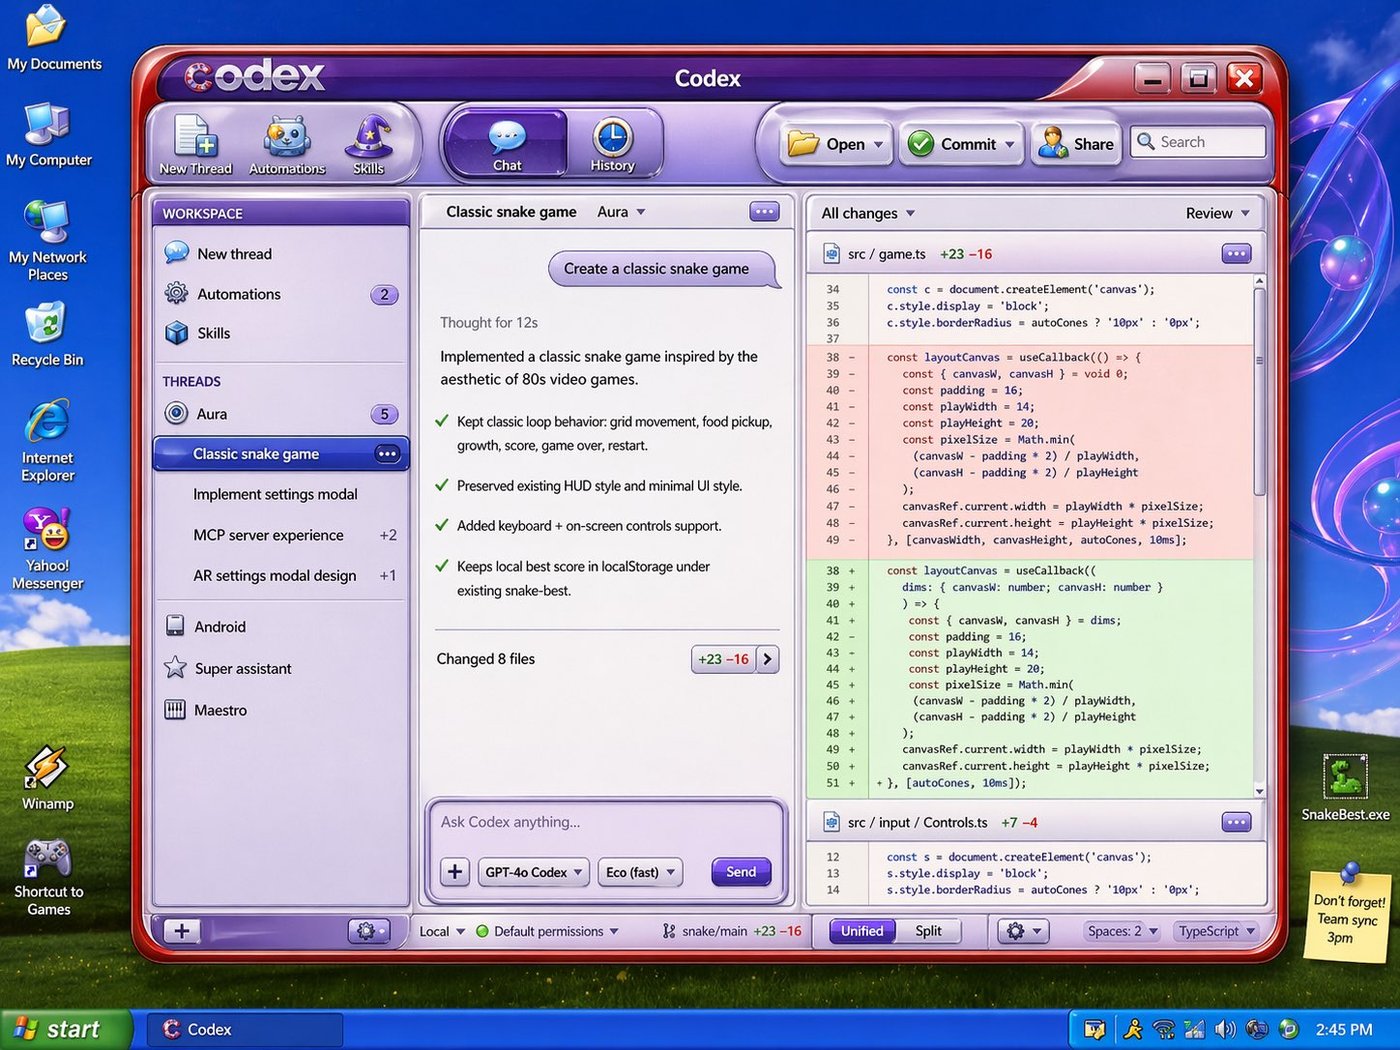This screenshot has height=1050, width=1400.
Task: Select the Super assistant star item
Action: click(281, 668)
